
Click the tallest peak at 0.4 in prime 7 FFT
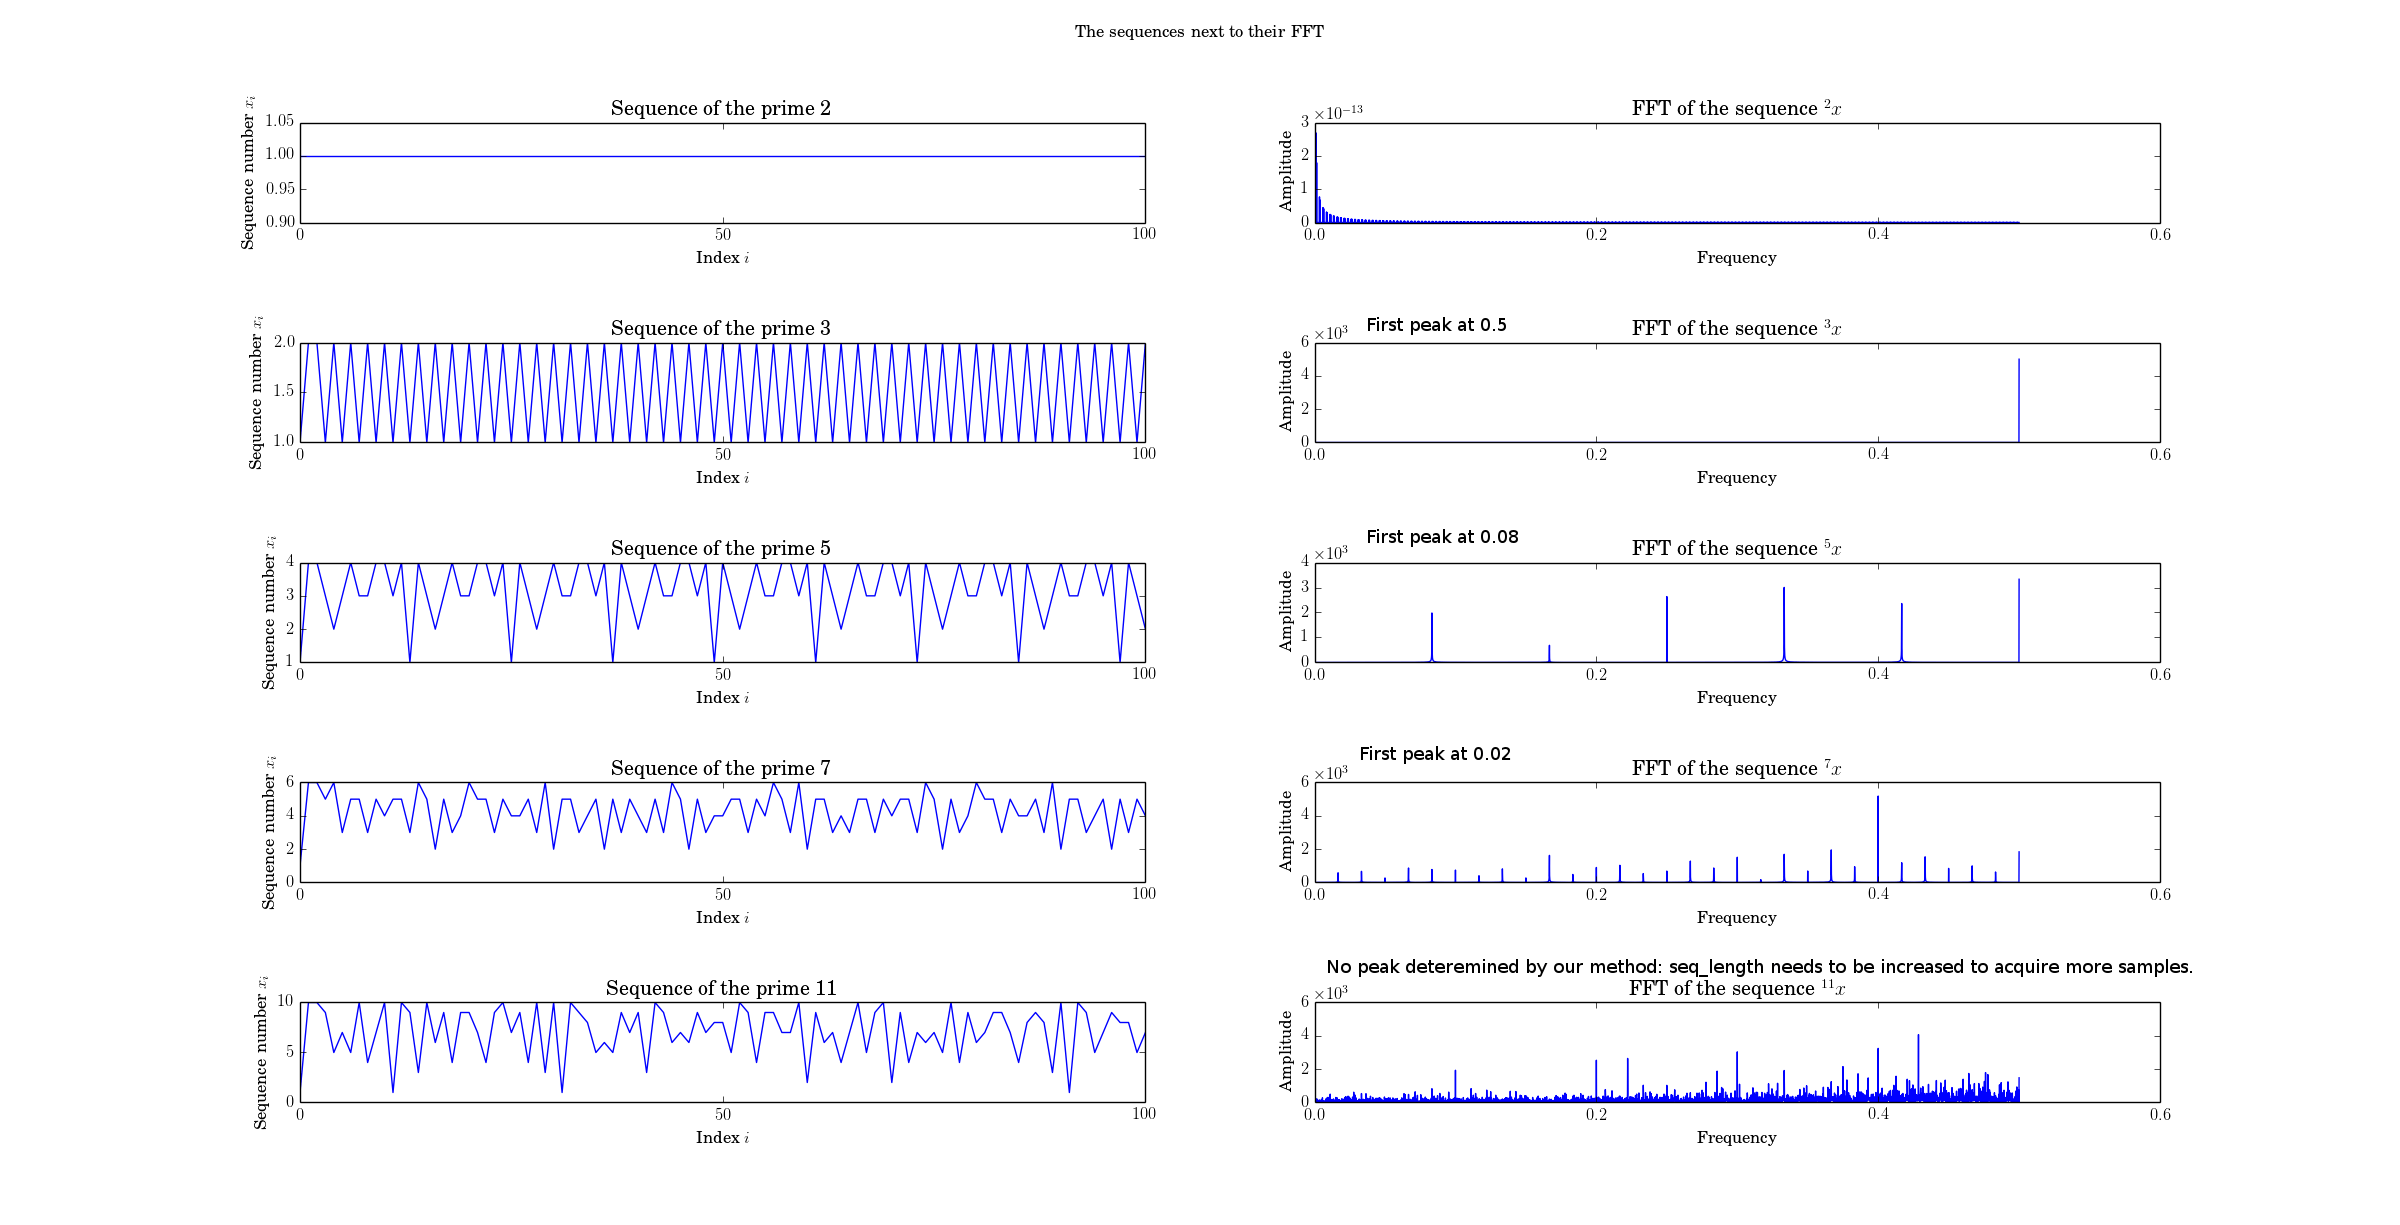(1878, 838)
